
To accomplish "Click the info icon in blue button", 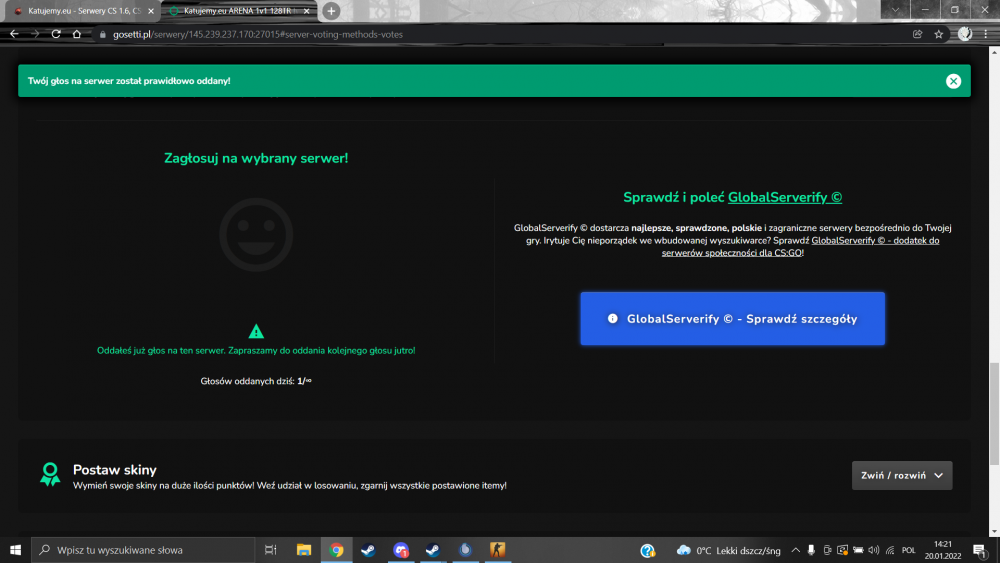I will tap(612, 319).
